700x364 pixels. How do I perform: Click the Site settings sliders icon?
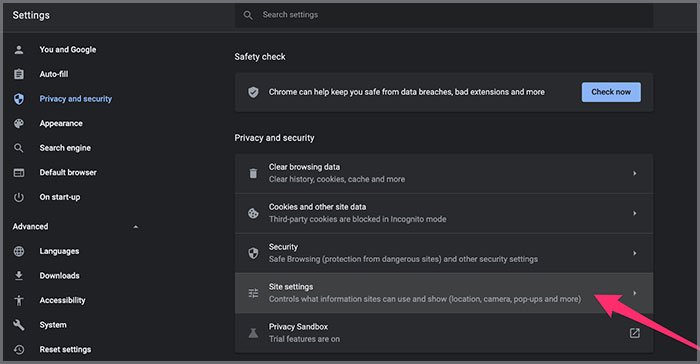253,293
